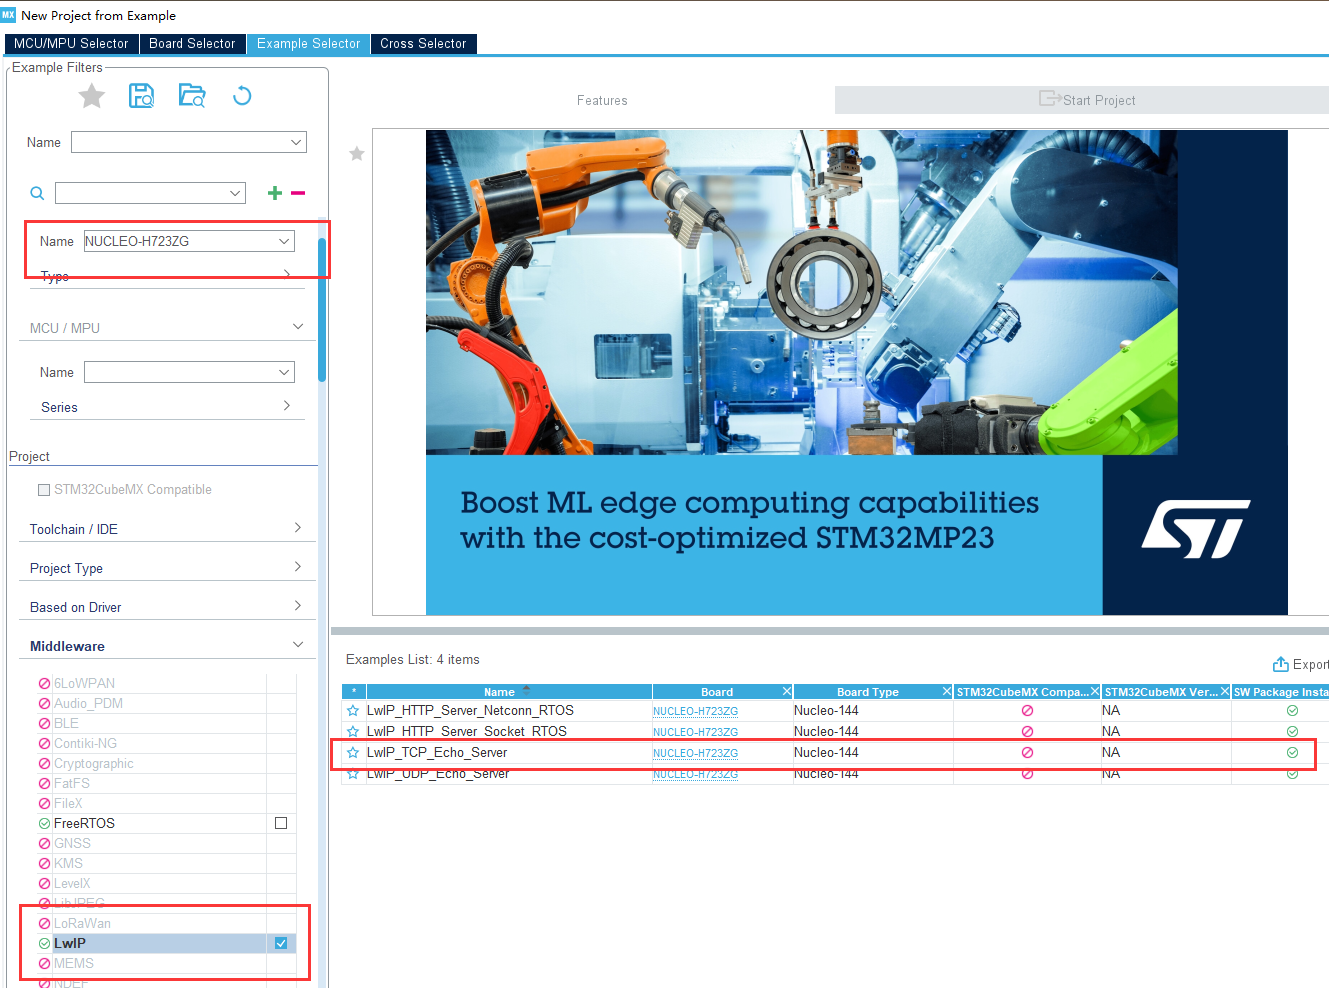
Task: Expand the Series filter
Action: (x=287, y=406)
